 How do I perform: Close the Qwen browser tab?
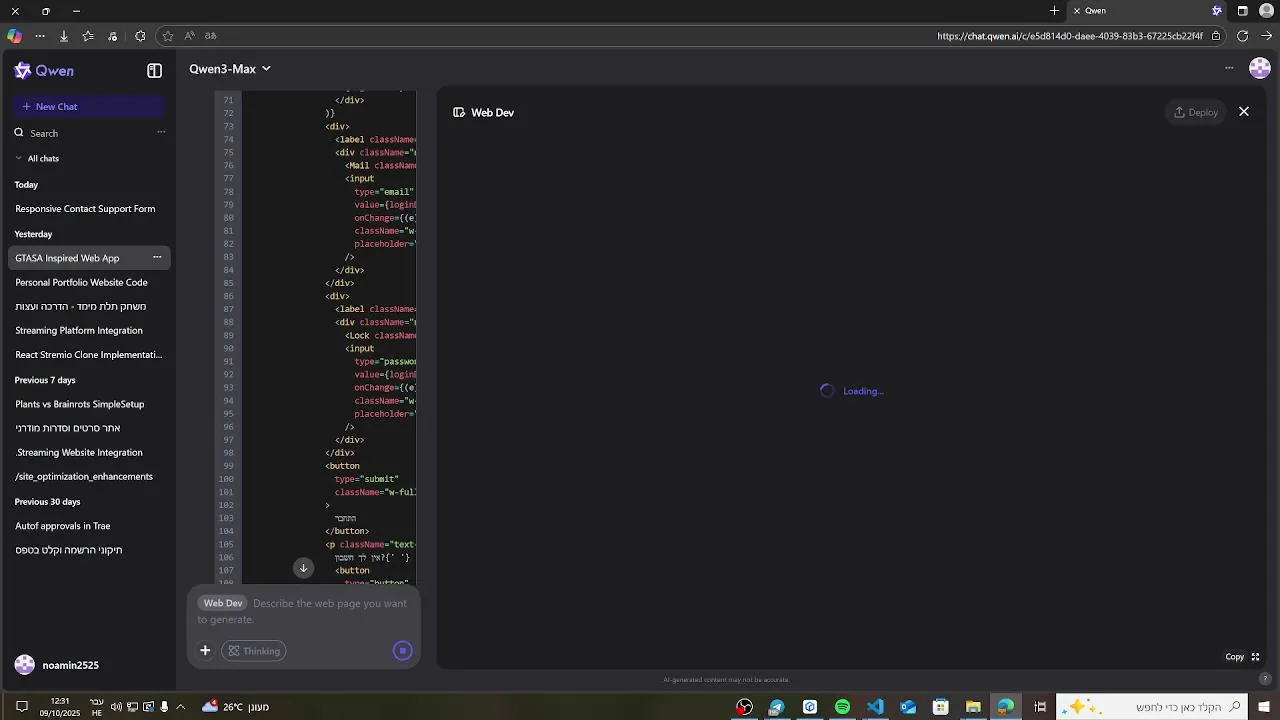(1077, 11)
